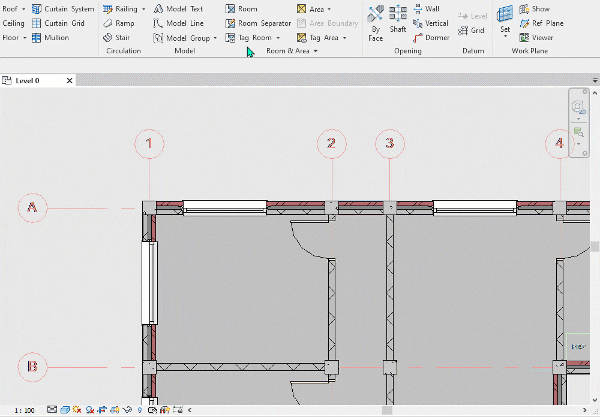Click the vertical scrollbar down arrow
Screen dimensions: 600x417
(595, 401)
